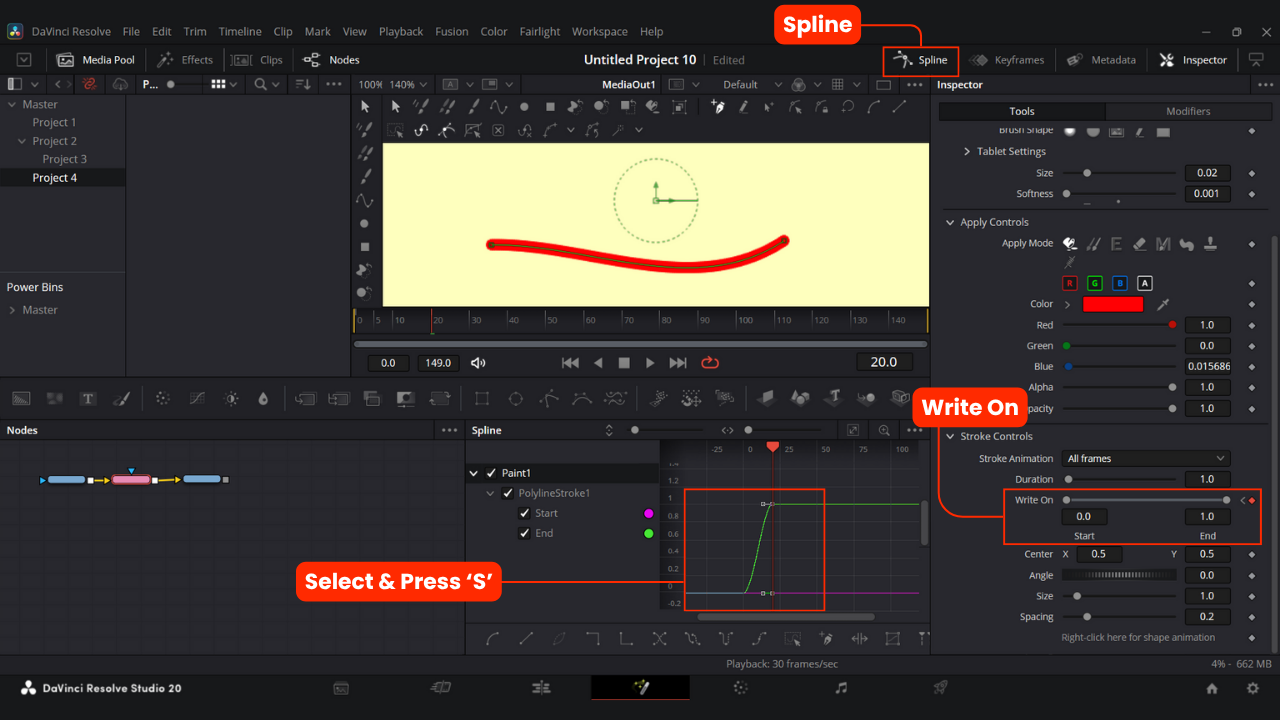Viewport: 1280px width, 720px height.
Task: Open the Media Pool panel
Action: click(98, 60)
